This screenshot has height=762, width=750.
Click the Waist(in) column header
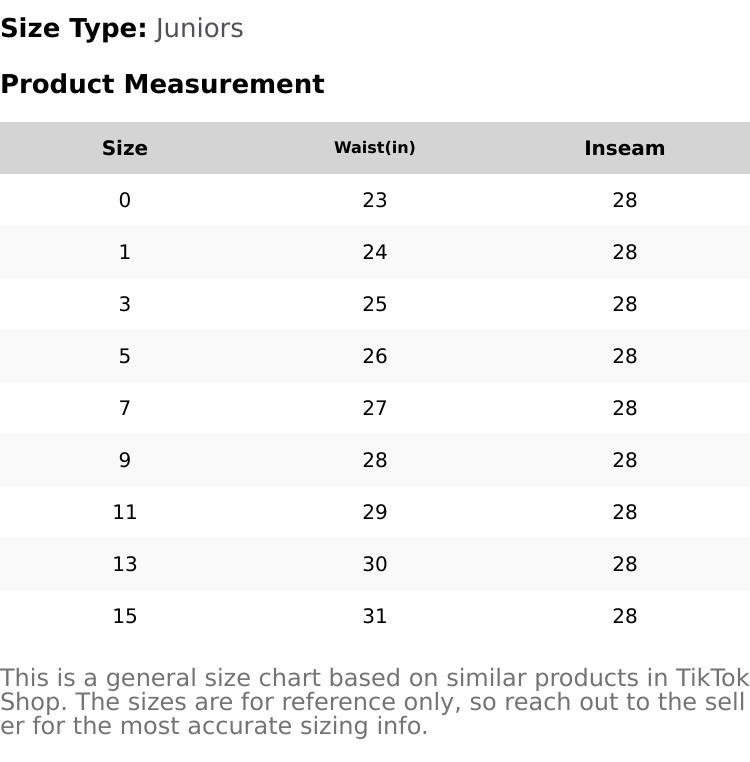tap(375, 148)
